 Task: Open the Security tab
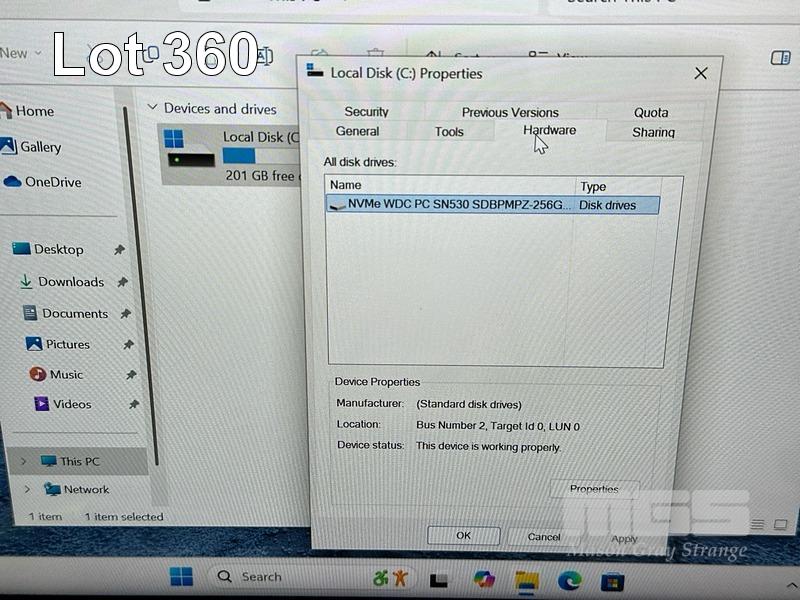pyautogui.click(x=366, y=112)
